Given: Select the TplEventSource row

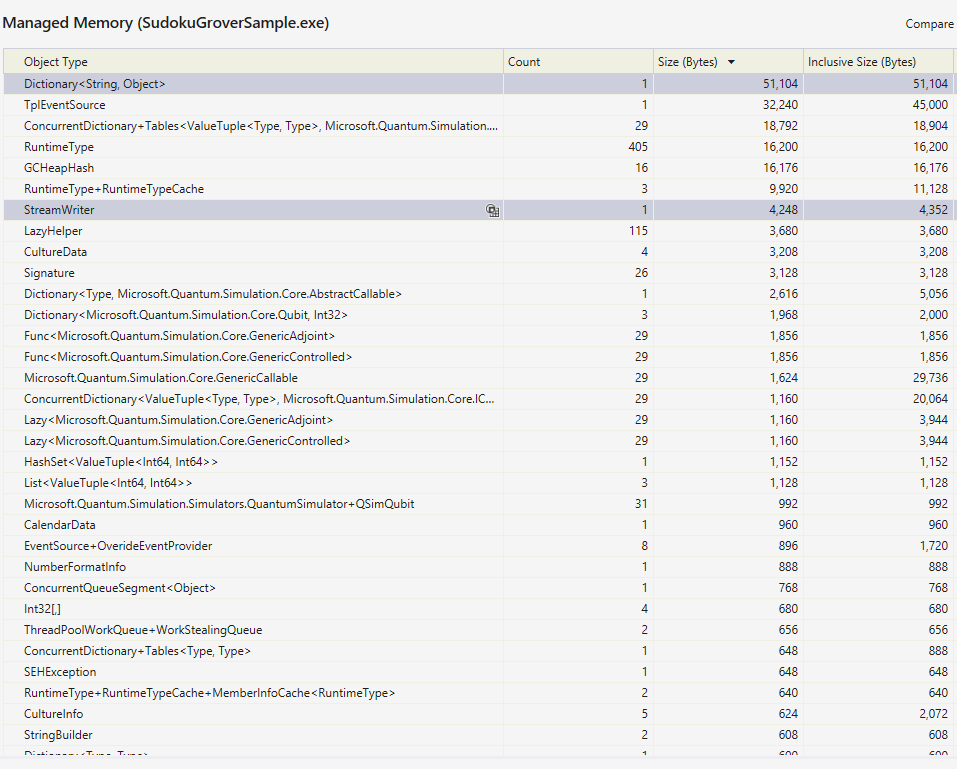Looking at the screenshot, I should 478,105.
